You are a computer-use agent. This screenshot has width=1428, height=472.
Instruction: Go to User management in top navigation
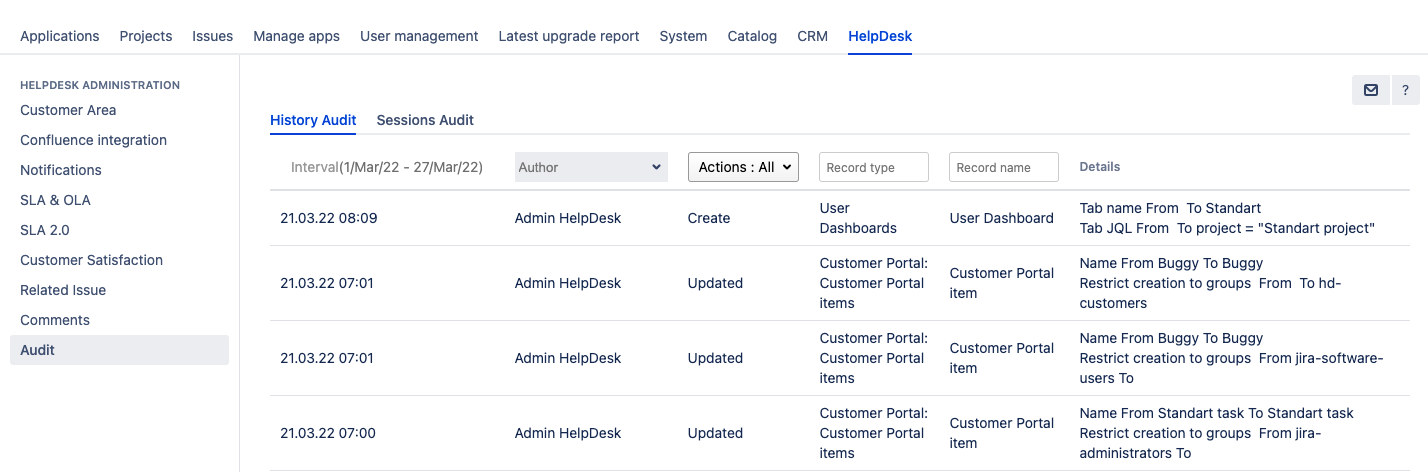[419, 36]
